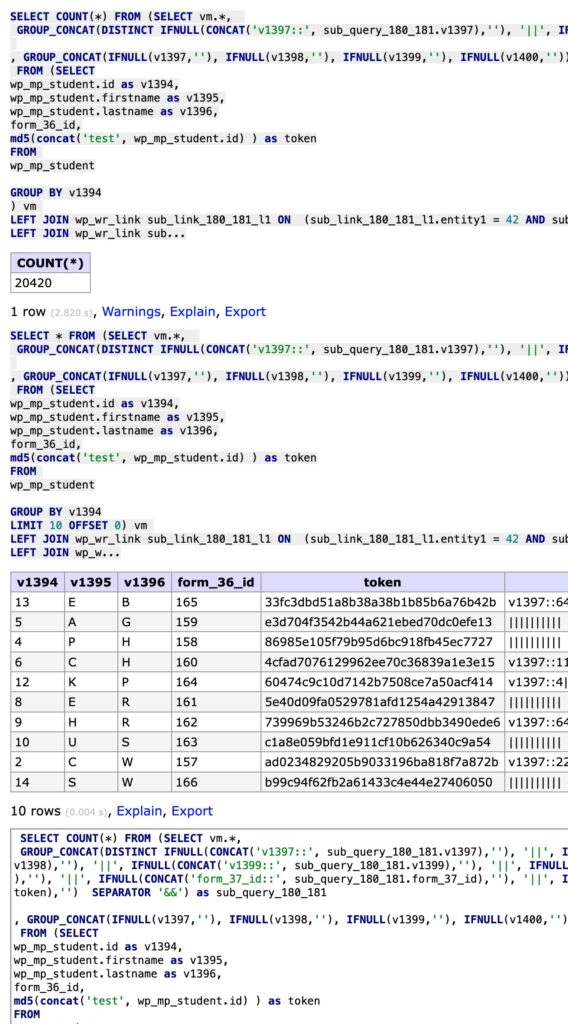Click the v1396 column header
The image size is (568, 1024).
click(145, 582)
